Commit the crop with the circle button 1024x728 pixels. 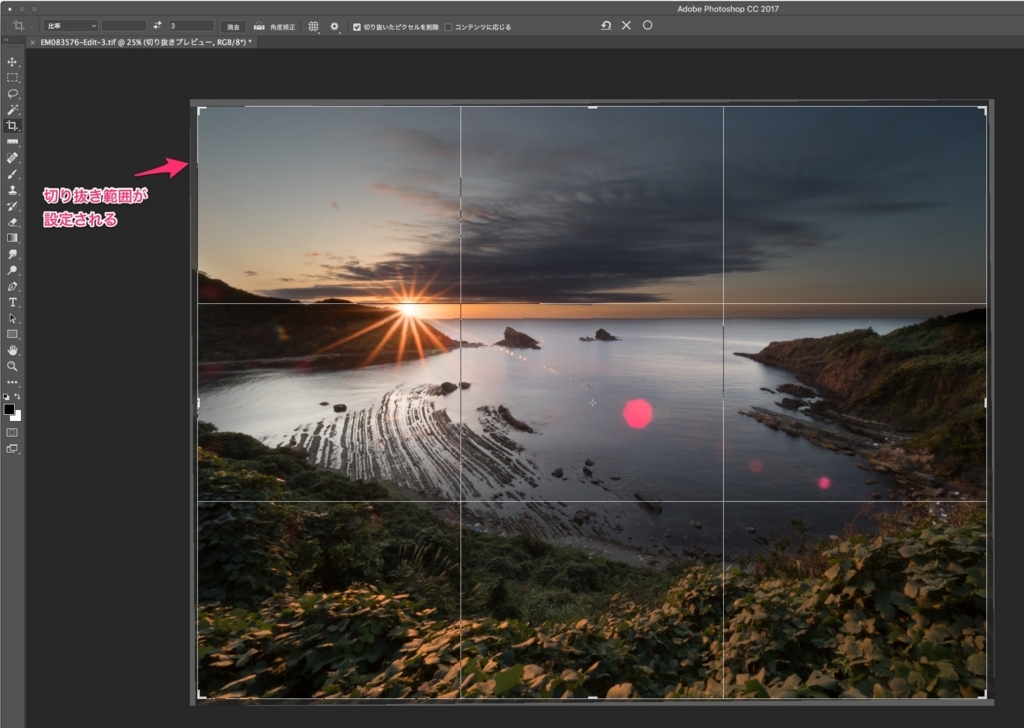pyautogui.click(x=647, y=25)
